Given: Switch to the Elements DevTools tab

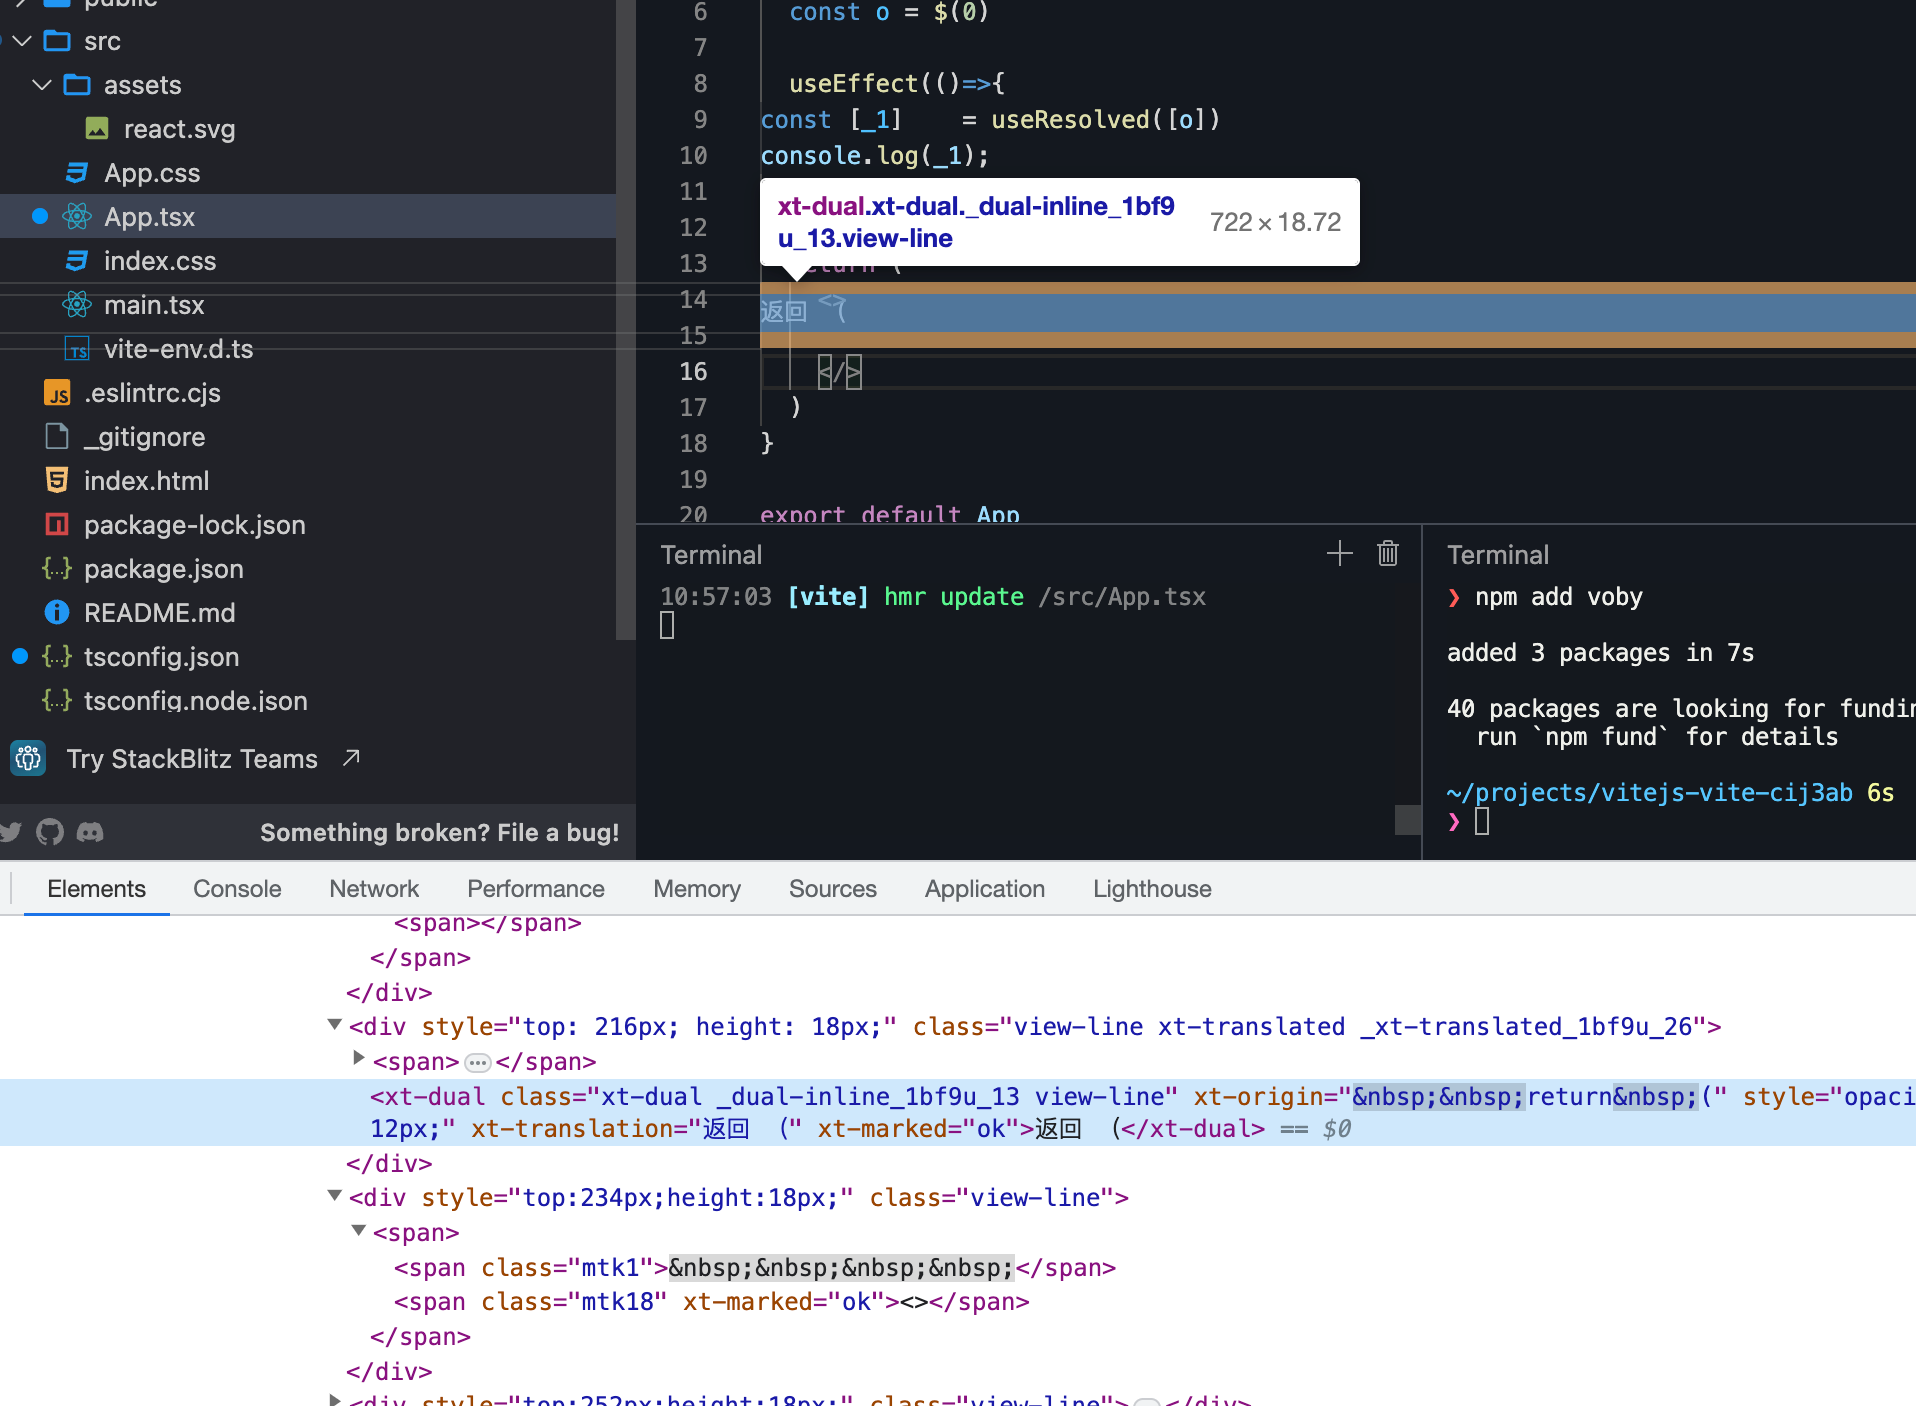Looking at the screenshot, I should 96,889.
